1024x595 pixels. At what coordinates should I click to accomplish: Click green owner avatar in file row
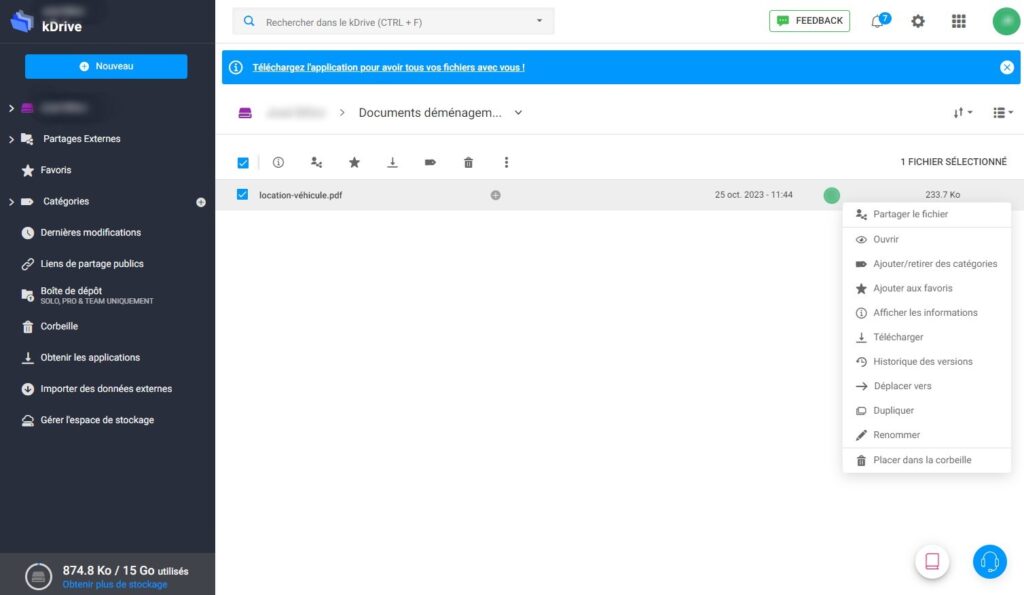click(831, 195)
